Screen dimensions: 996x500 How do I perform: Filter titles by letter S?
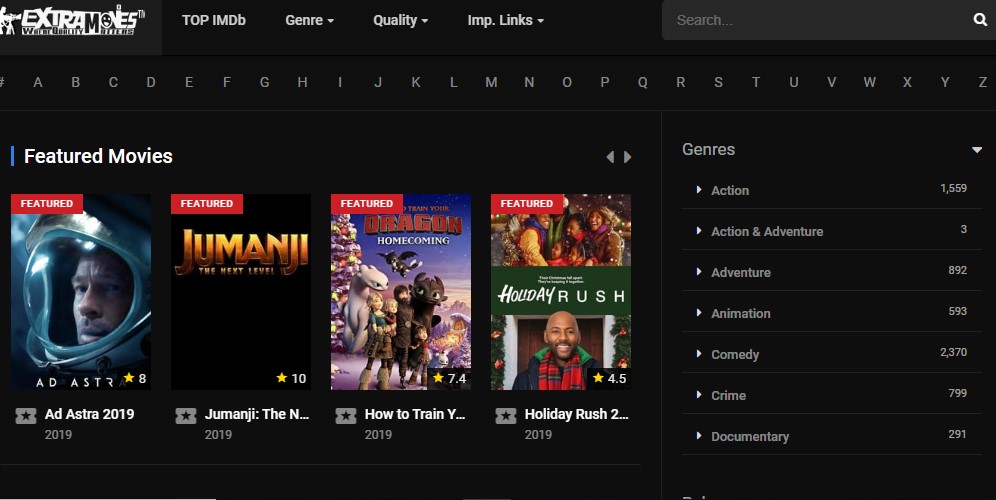tap(718, 82)
